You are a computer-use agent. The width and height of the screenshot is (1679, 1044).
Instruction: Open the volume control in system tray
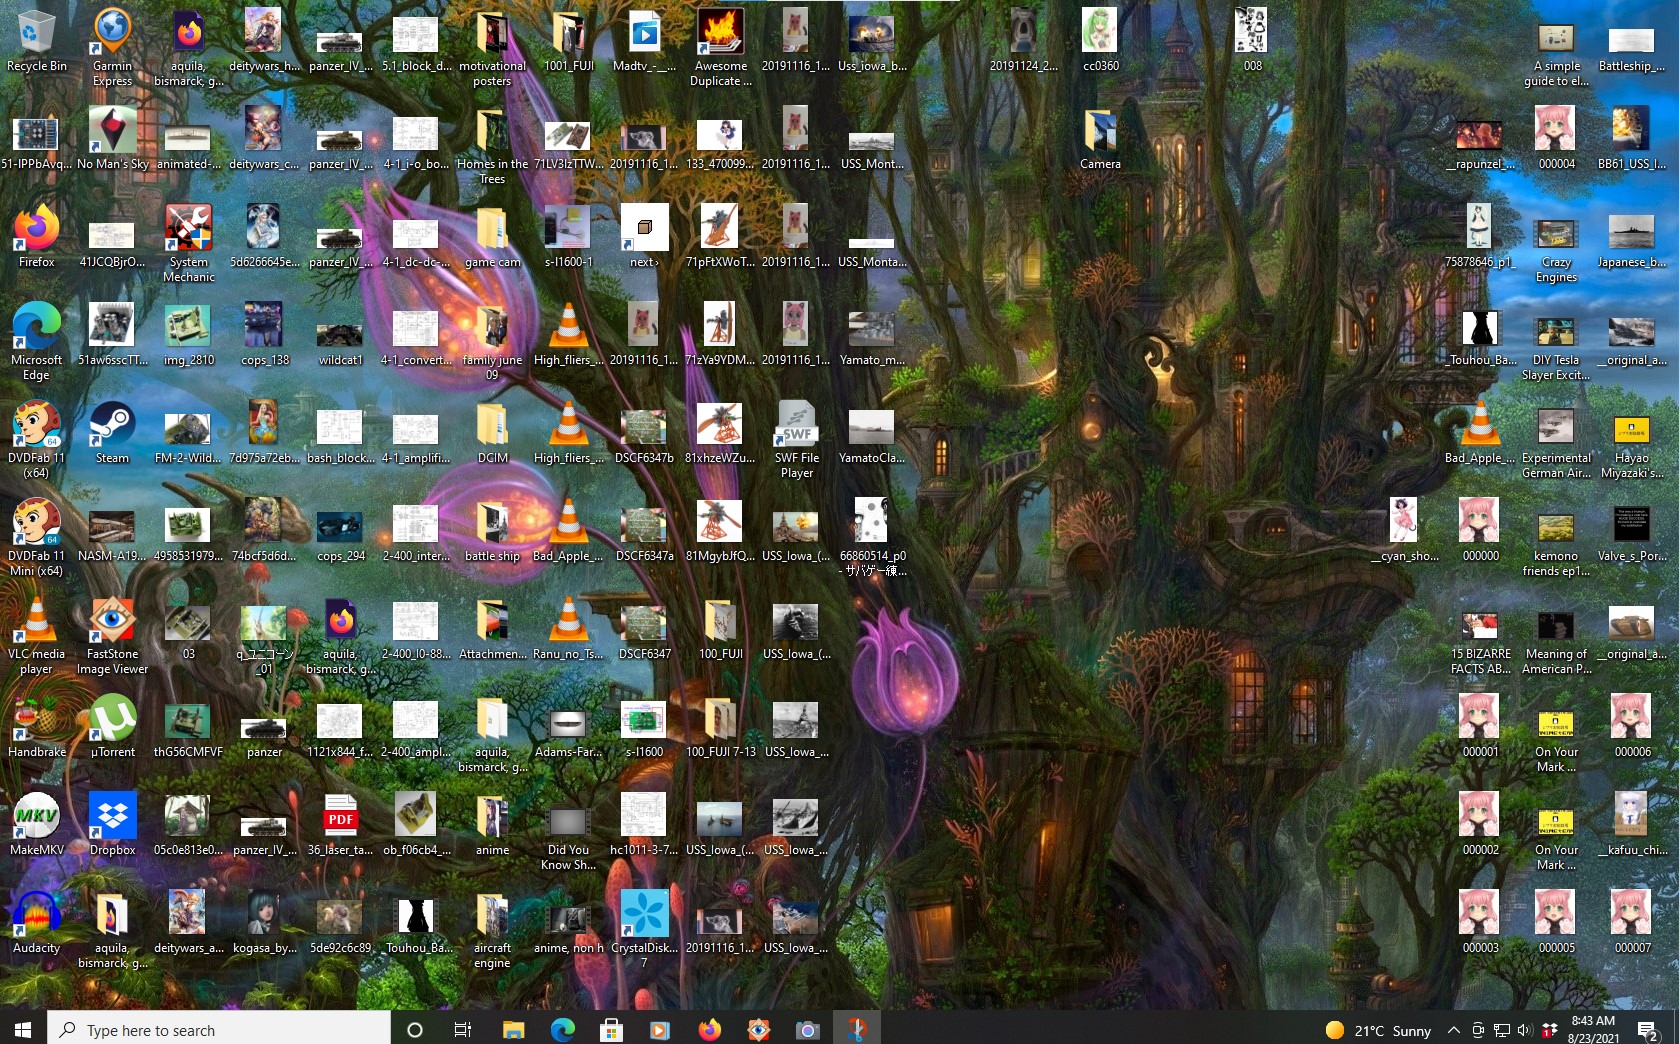1524,1030
